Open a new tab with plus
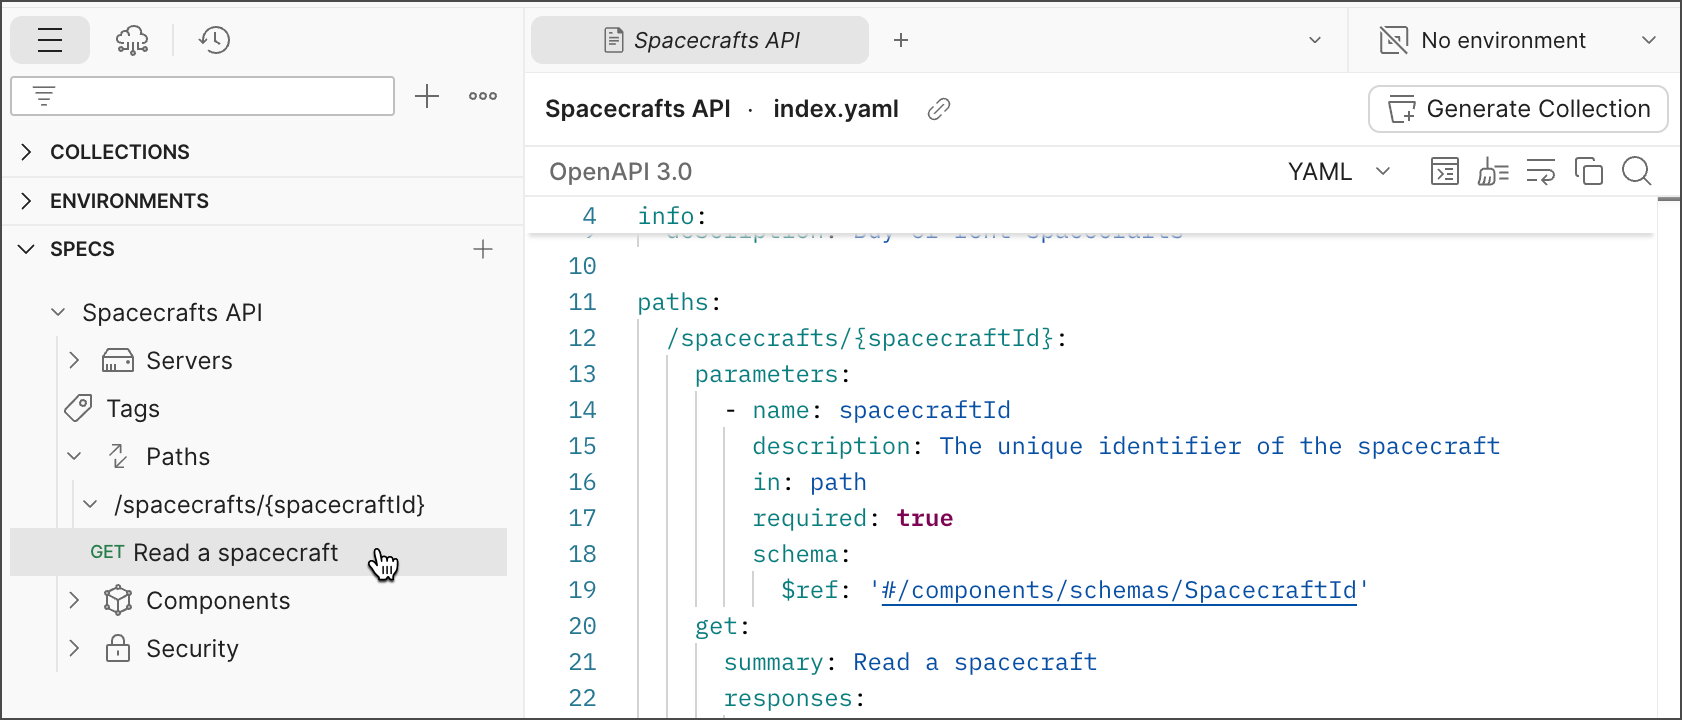Image resolution: width=1682 pixels, height=720 pixels. [901, 40]
